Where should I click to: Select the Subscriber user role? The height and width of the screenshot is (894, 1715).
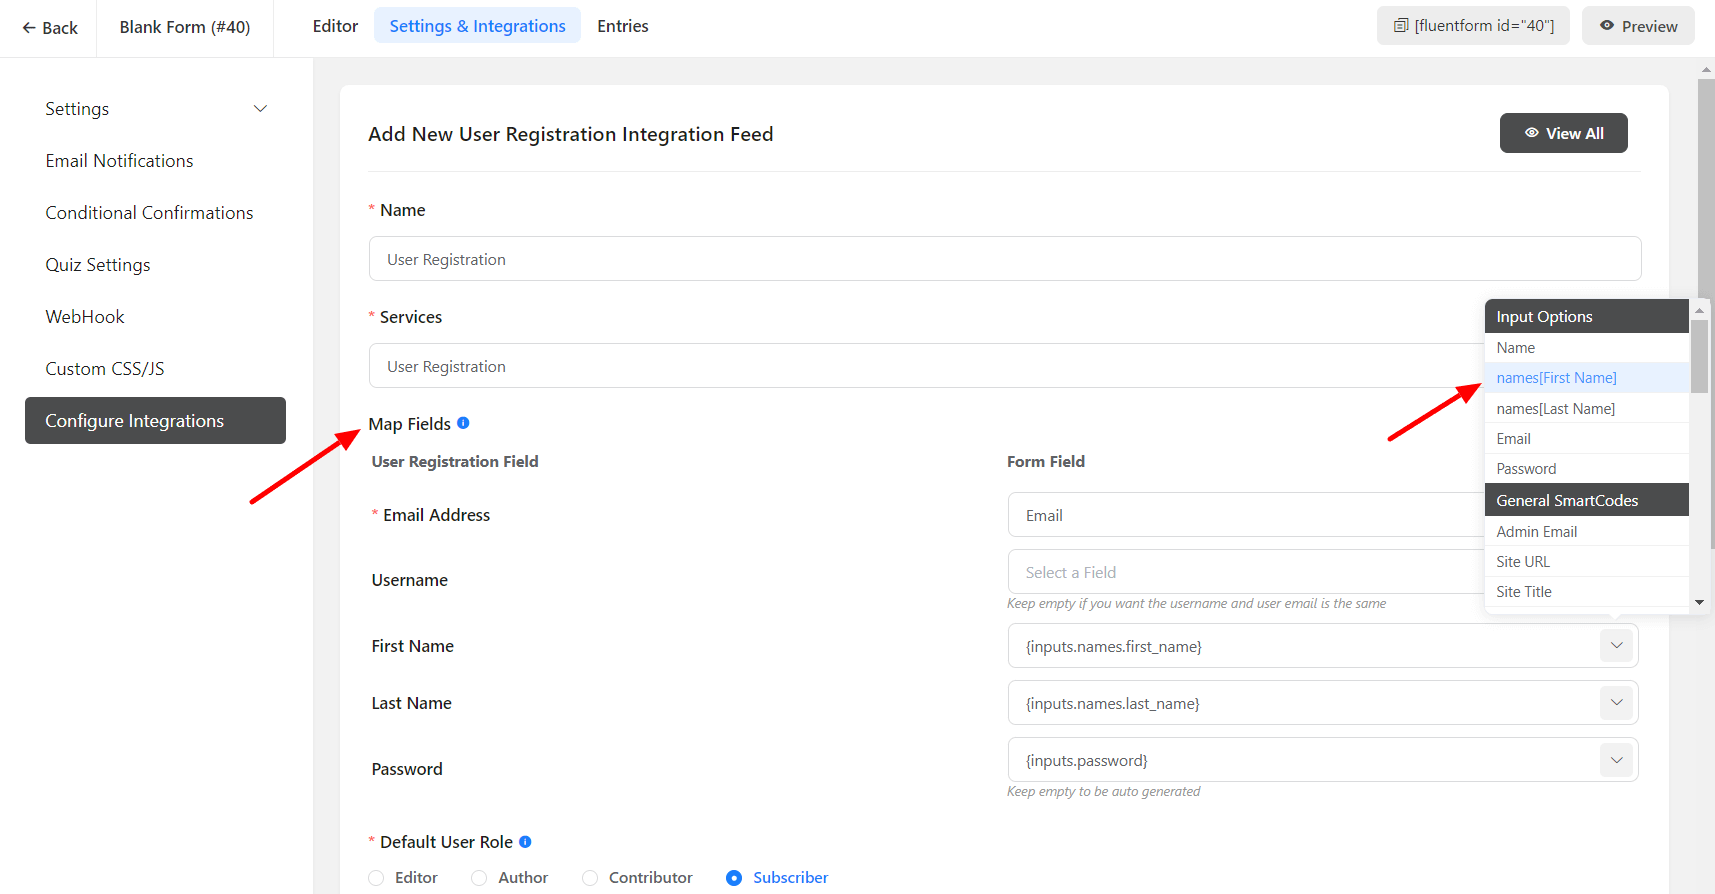coord(734,878)
